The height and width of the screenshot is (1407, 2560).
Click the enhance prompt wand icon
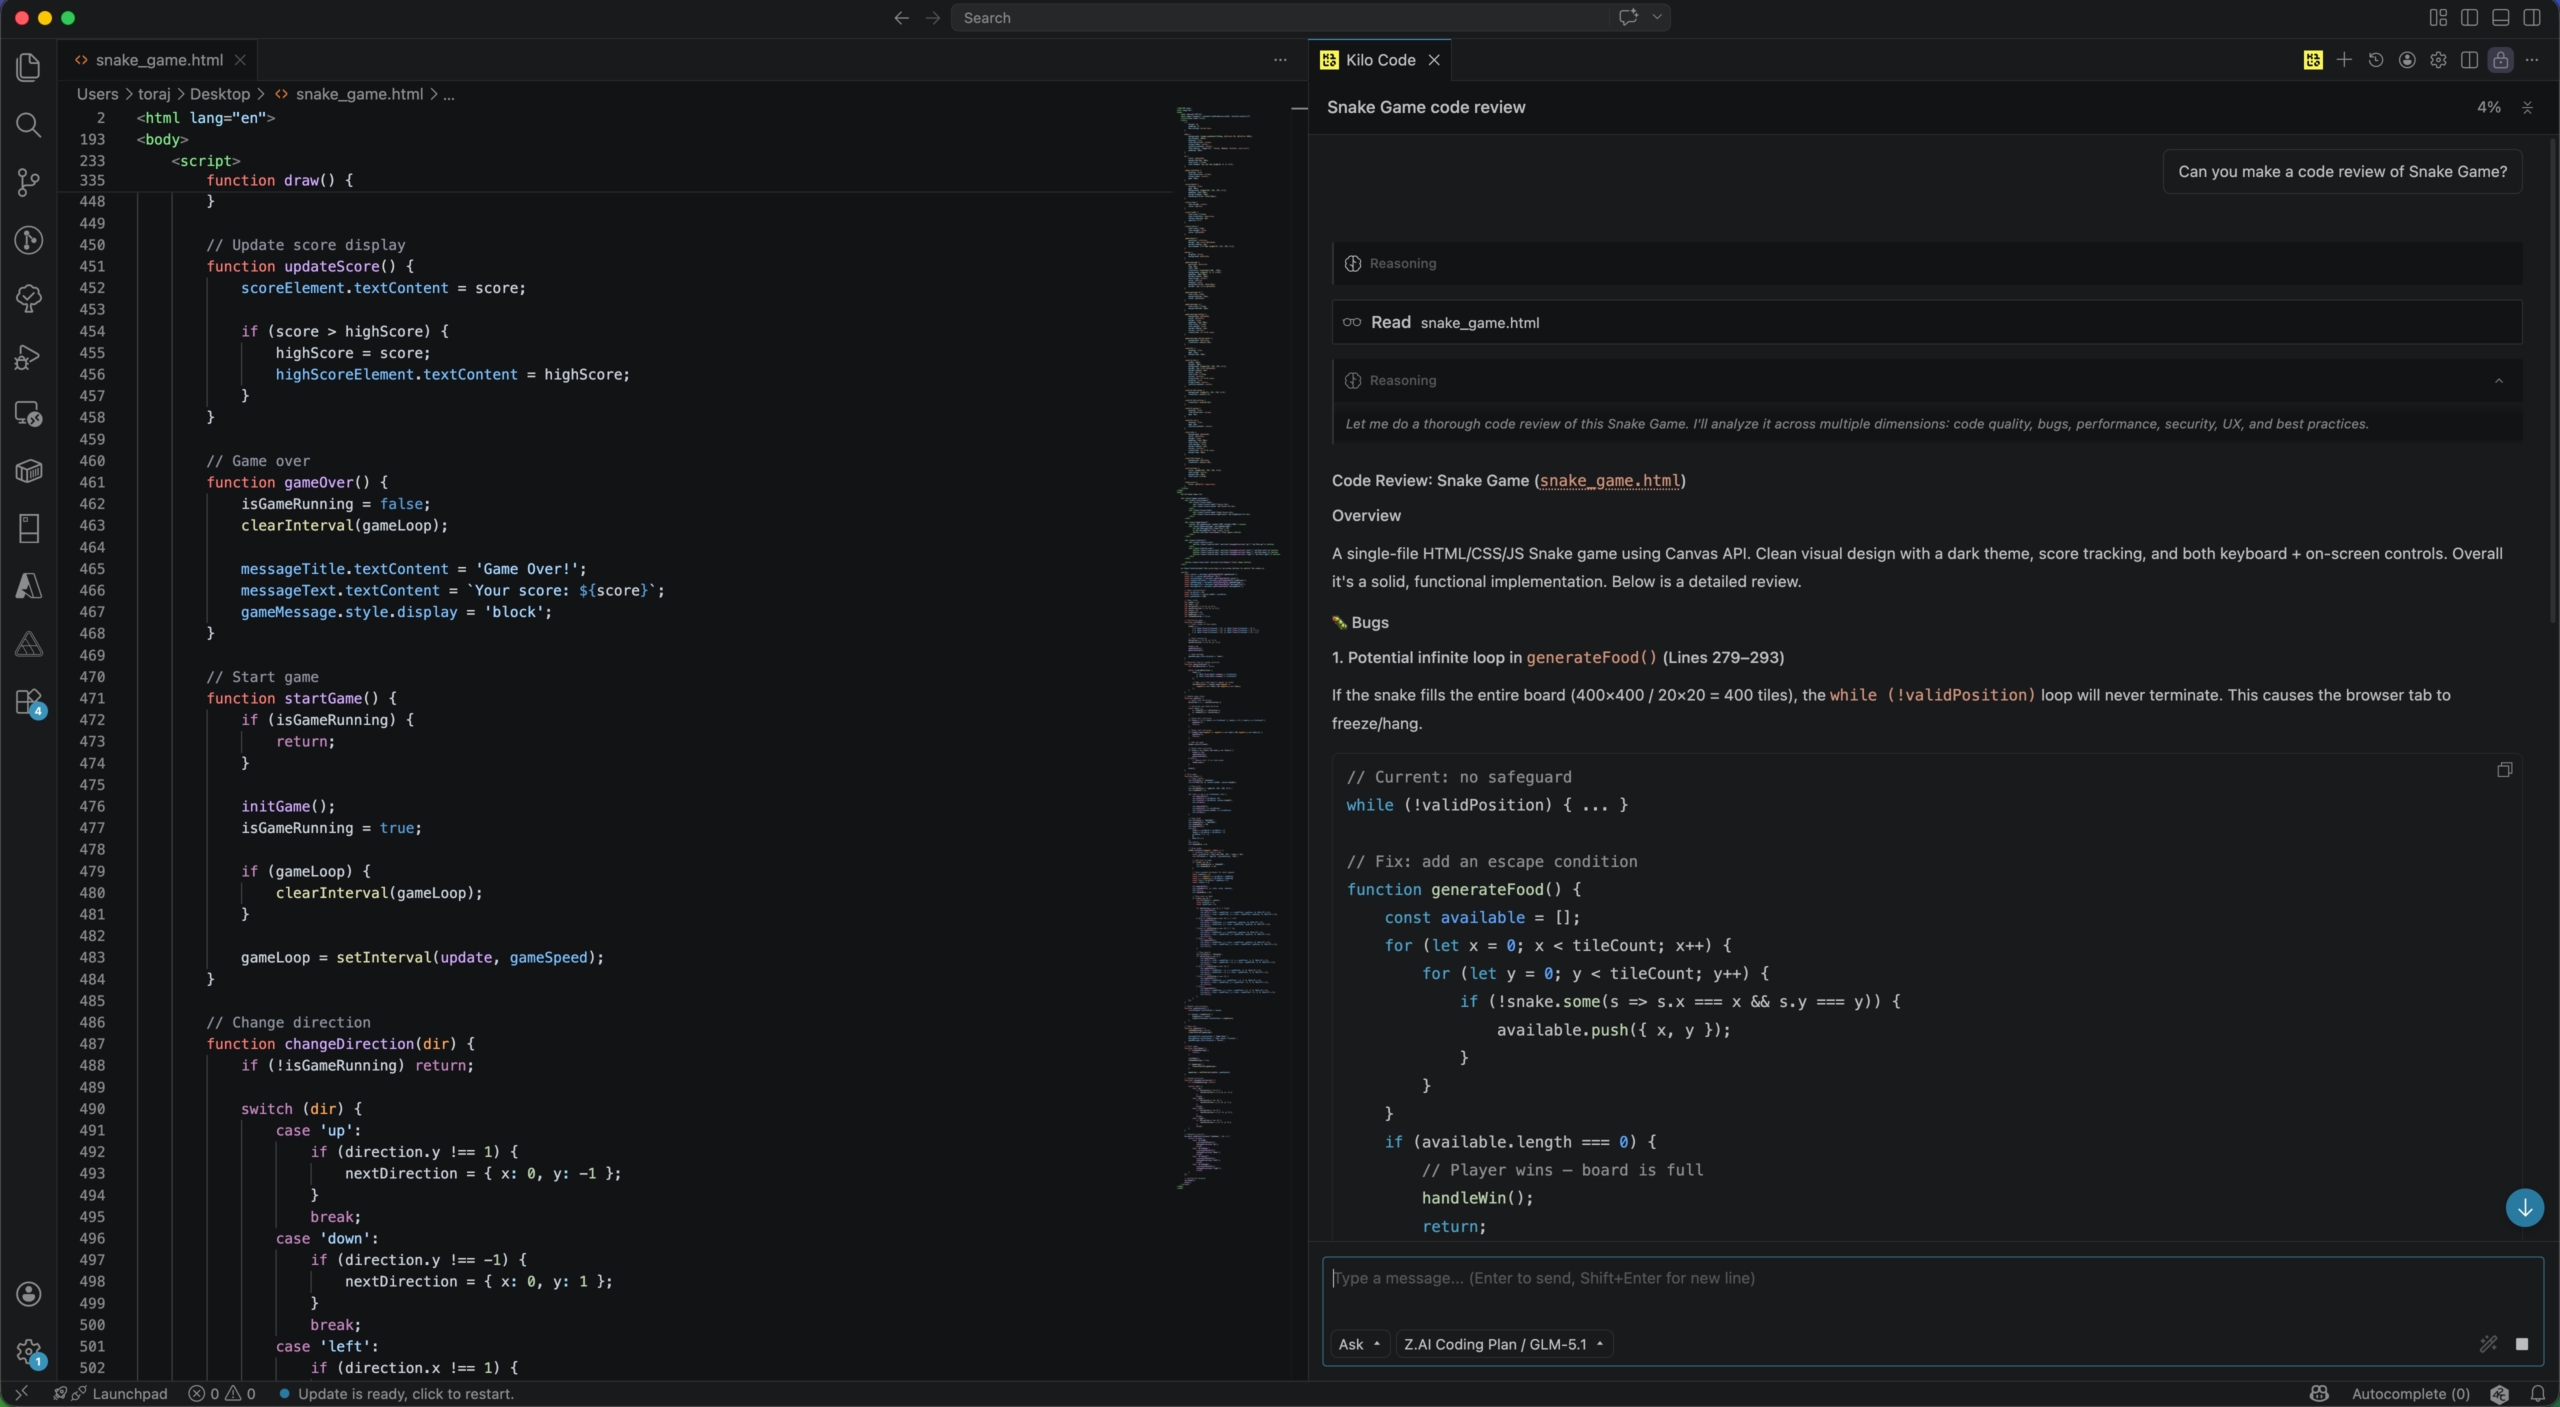(2488, 1344)
